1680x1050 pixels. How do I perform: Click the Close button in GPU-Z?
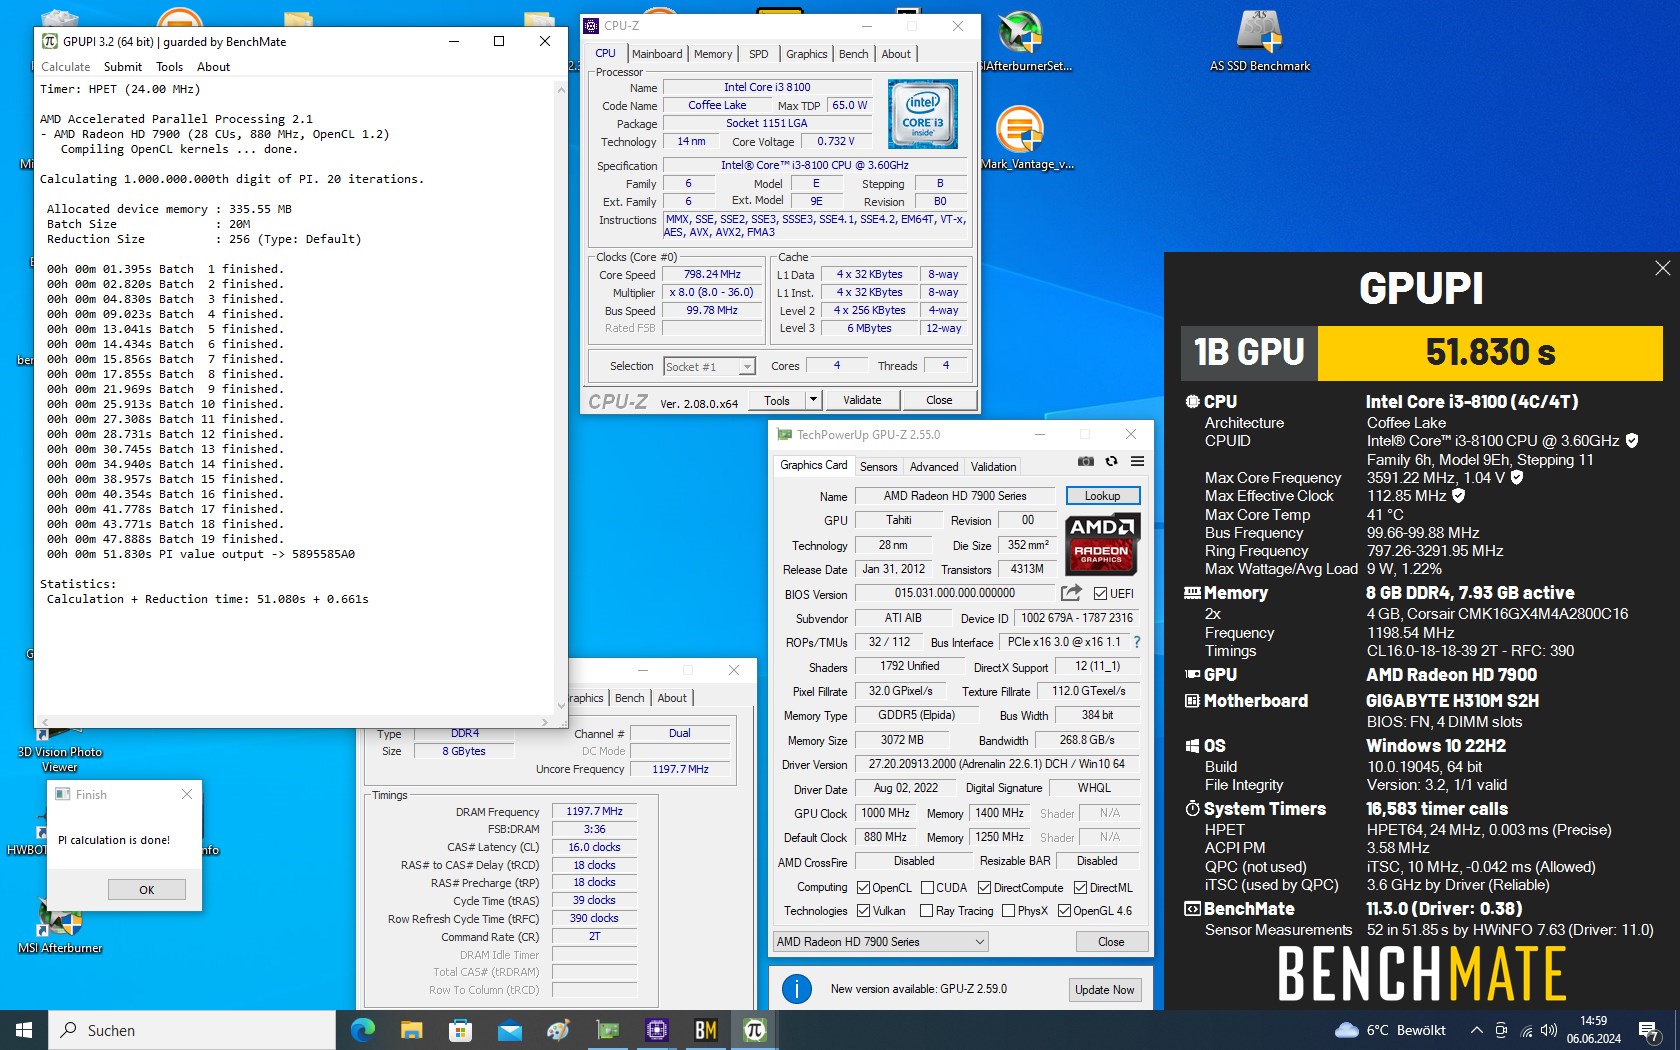[1111, 942]
